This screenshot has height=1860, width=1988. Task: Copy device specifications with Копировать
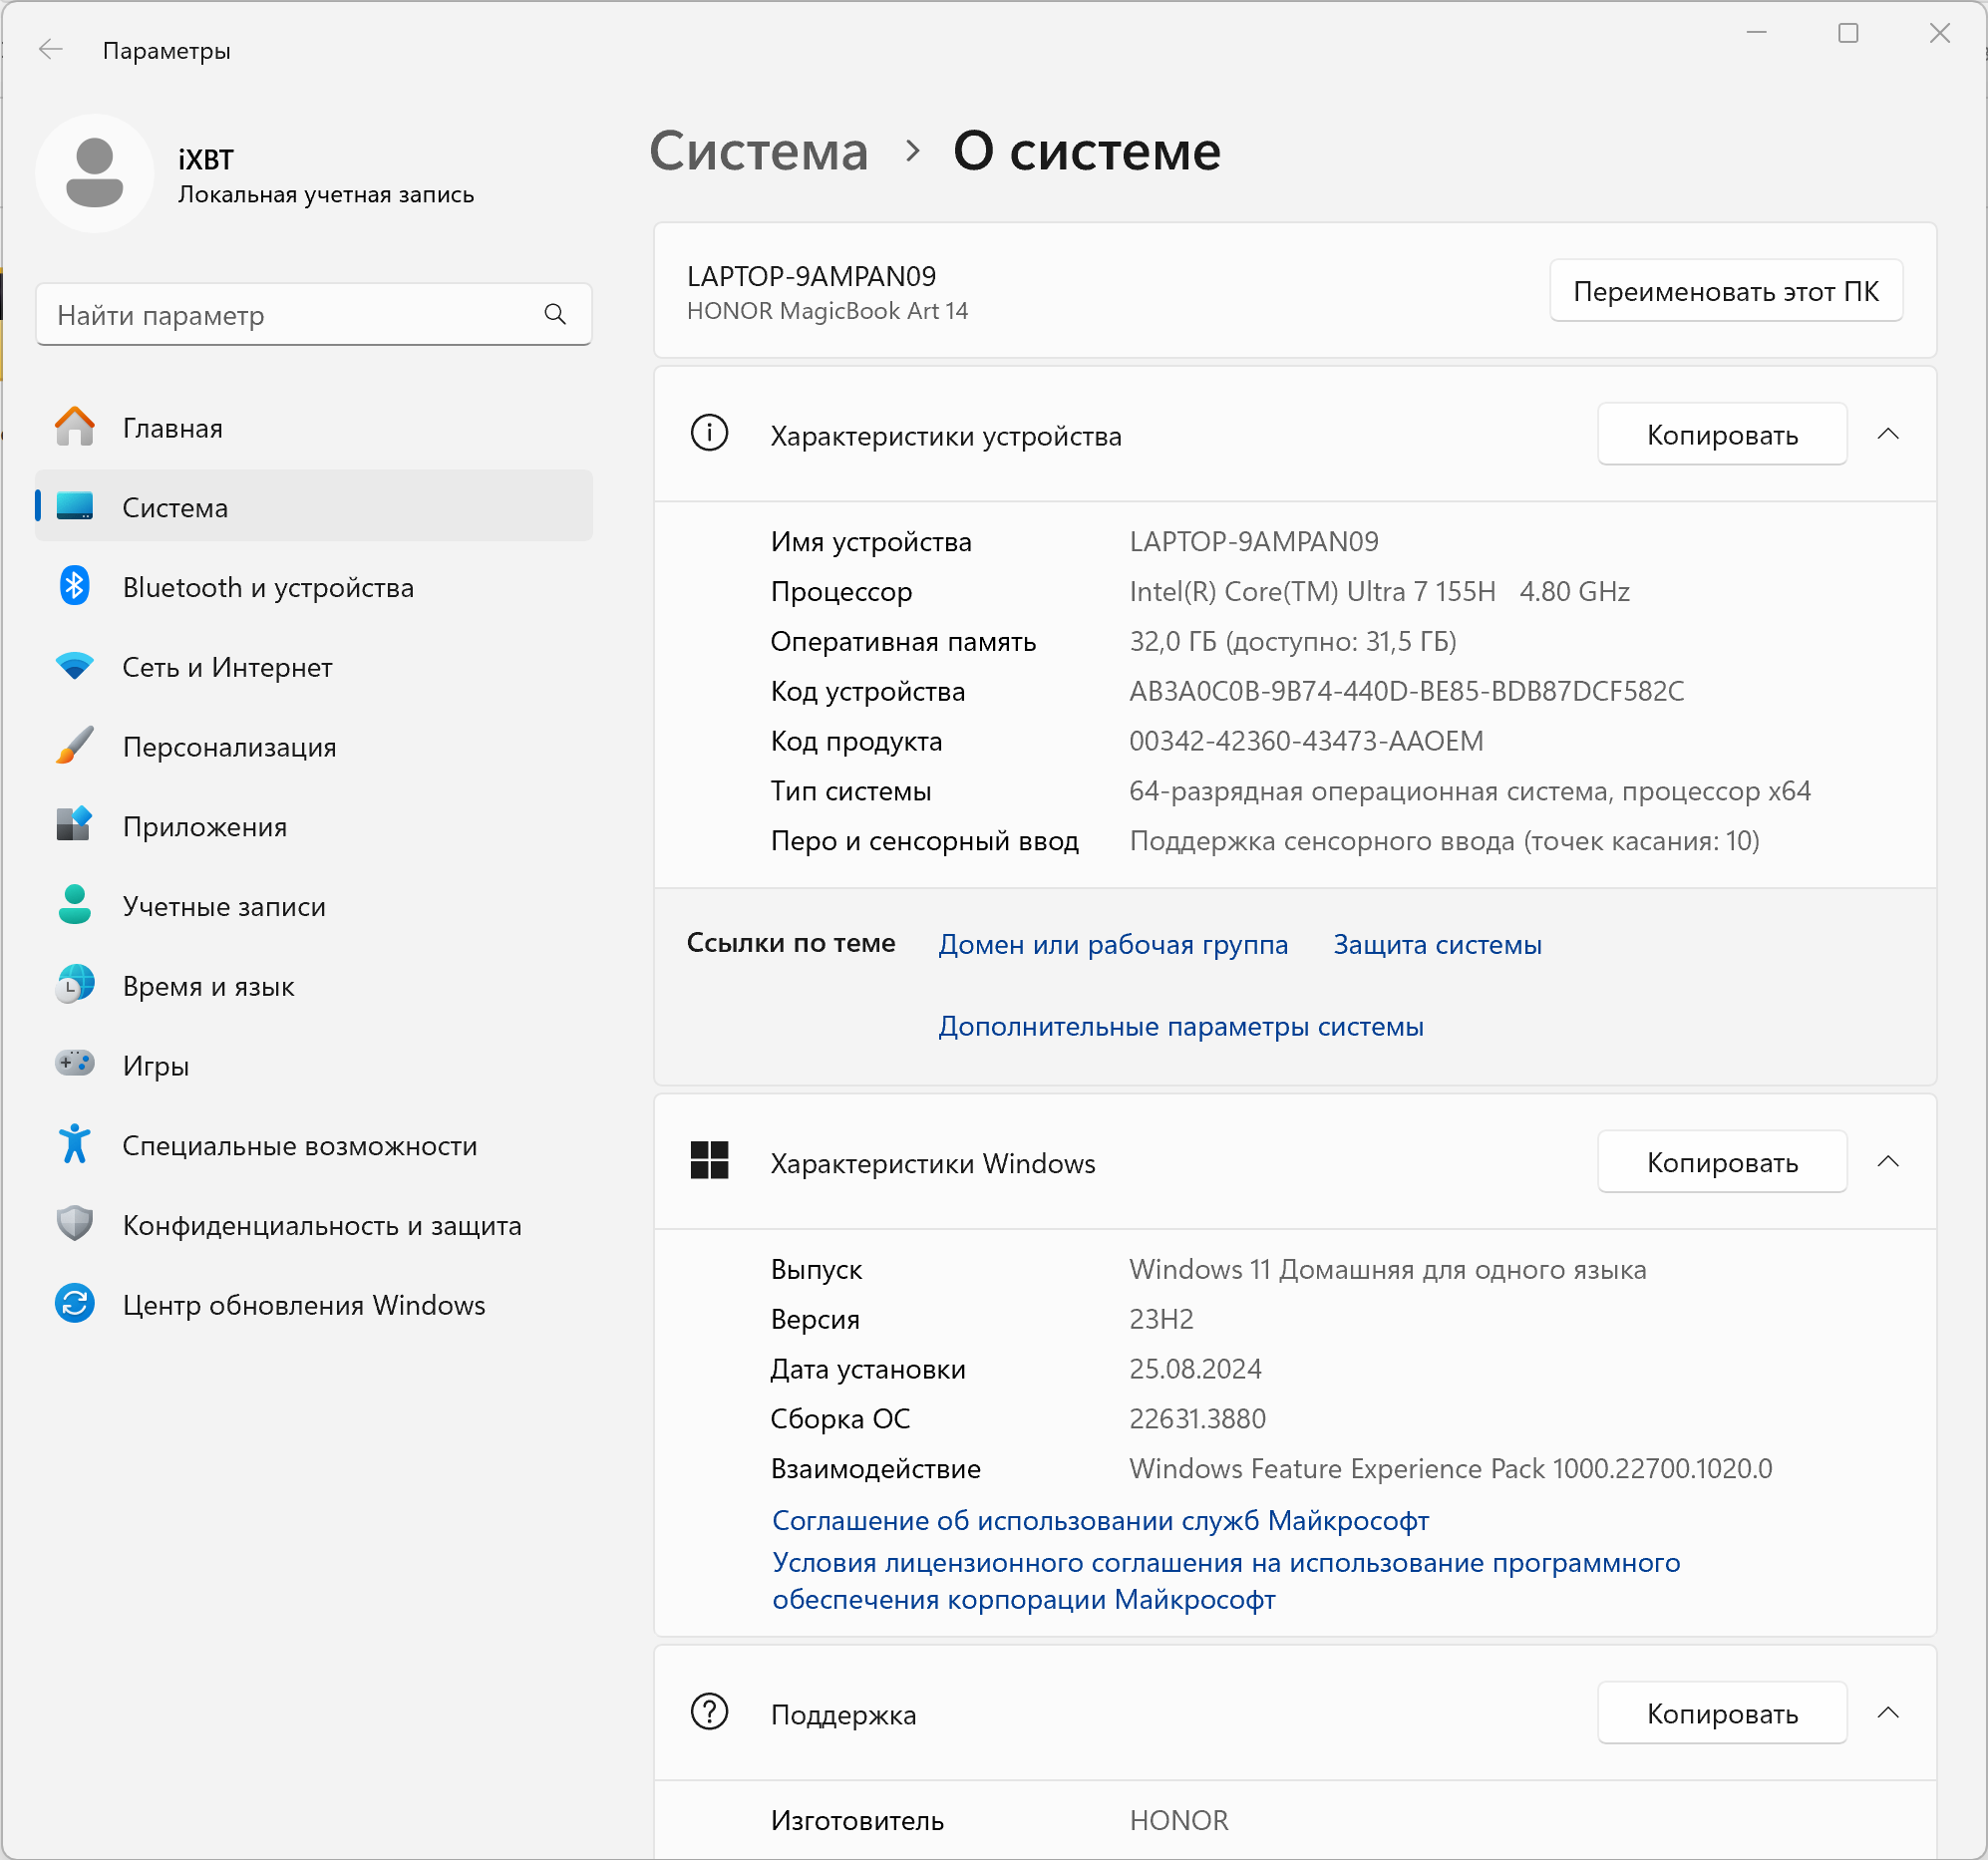(x=1721, y=435)
